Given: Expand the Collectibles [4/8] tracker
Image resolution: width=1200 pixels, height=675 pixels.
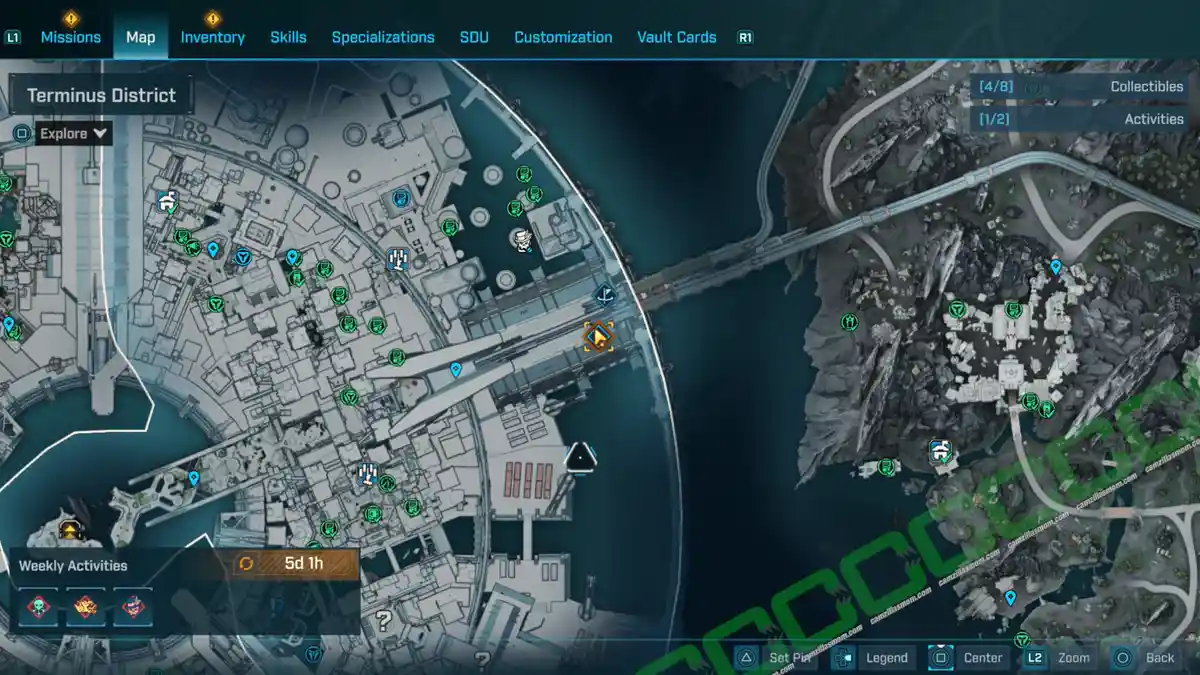Looking at the screenshot, I should (x=1080, y=87).
